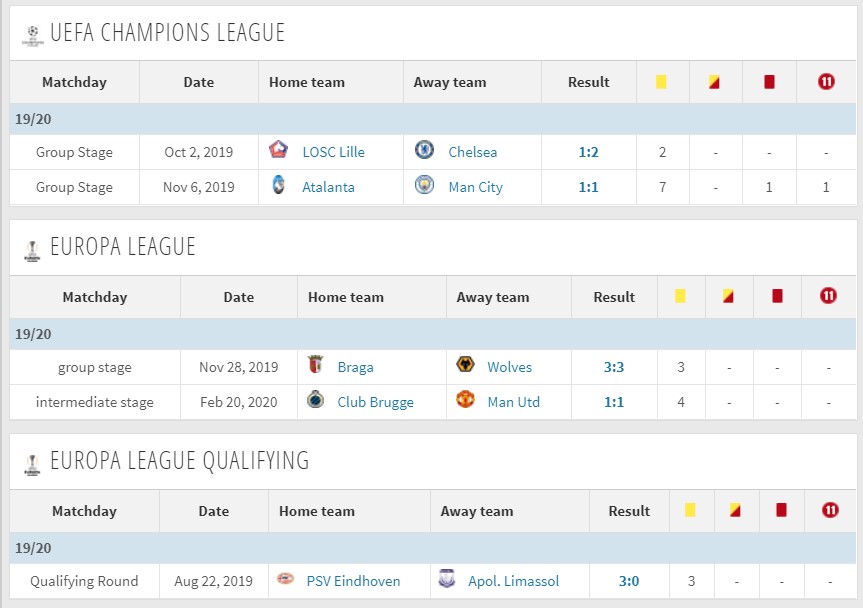Open the 3:3 Braga vs Wolves result
The height and width of the screenshot is (608, 863).
point(614,367)
